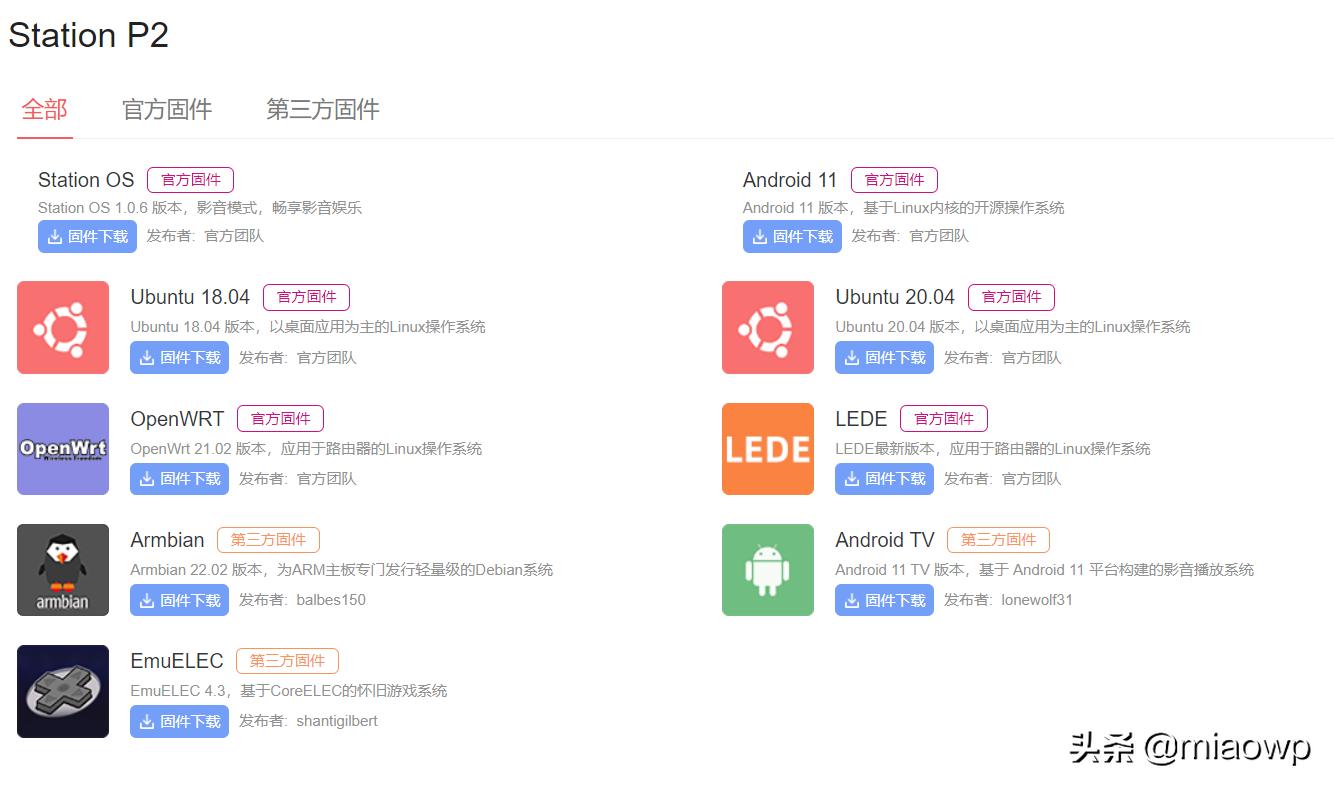The width and height of the screenshot is (1334, 788).
Task: Click the download arrow icon on Station OS button
Action: coord(57,236)
